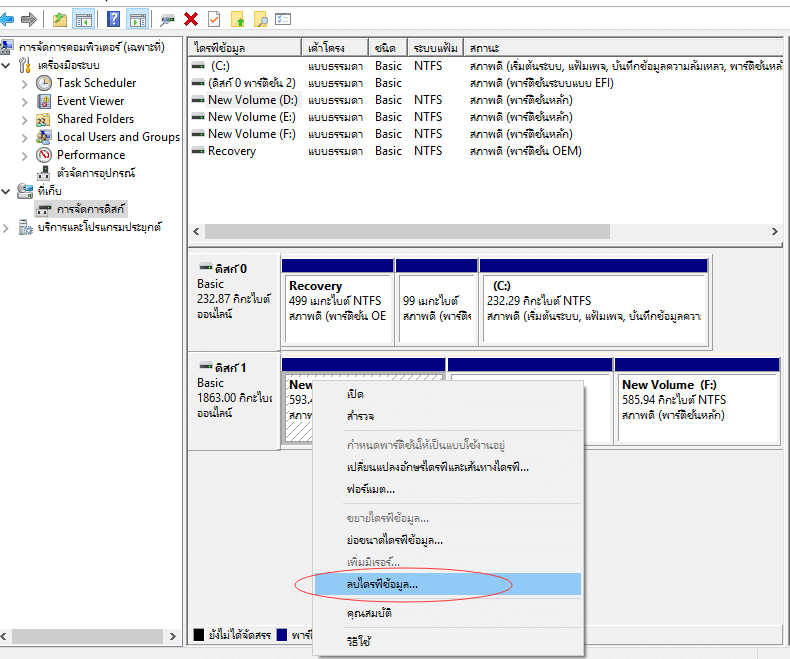The width and height of the screenshot is (790, 659).
Task: Select Performance in the tree
Action: coord(91,155)
